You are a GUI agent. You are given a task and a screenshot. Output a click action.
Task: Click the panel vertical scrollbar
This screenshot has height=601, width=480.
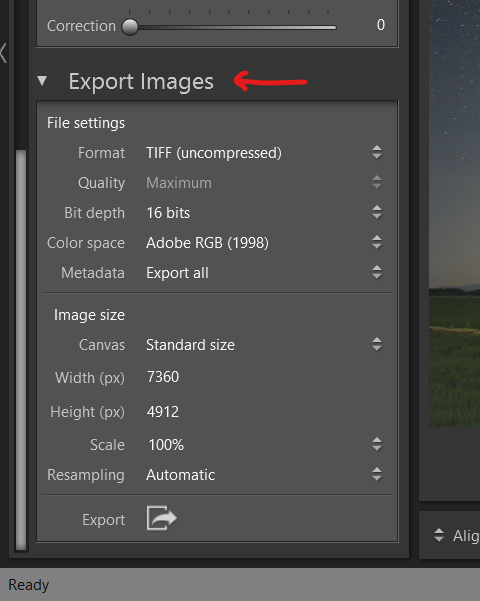21,350
